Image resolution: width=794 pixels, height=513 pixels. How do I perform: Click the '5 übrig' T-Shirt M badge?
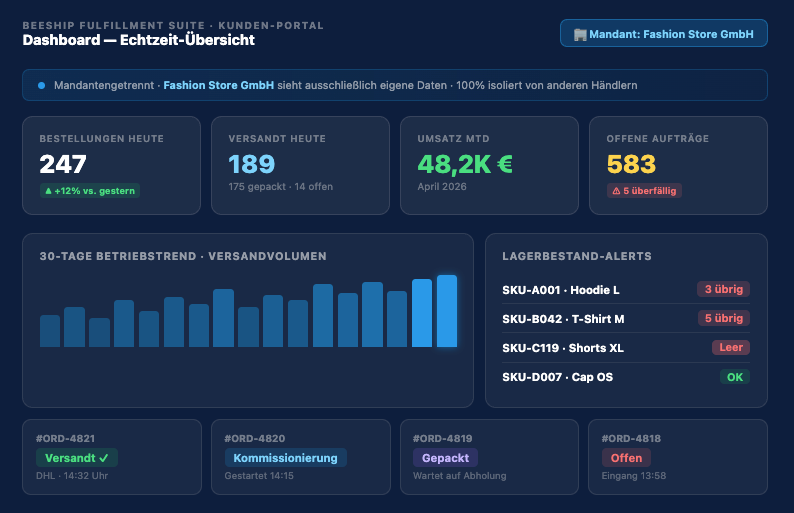coord(723,319)
